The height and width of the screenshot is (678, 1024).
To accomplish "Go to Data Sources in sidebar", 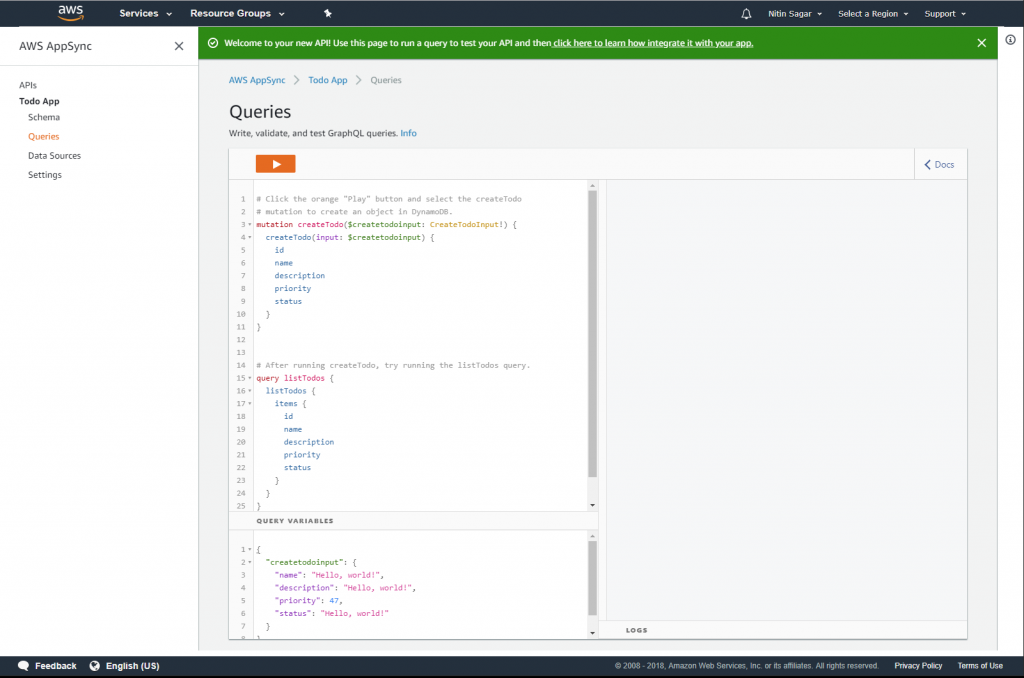I will [x=54, y=156].
